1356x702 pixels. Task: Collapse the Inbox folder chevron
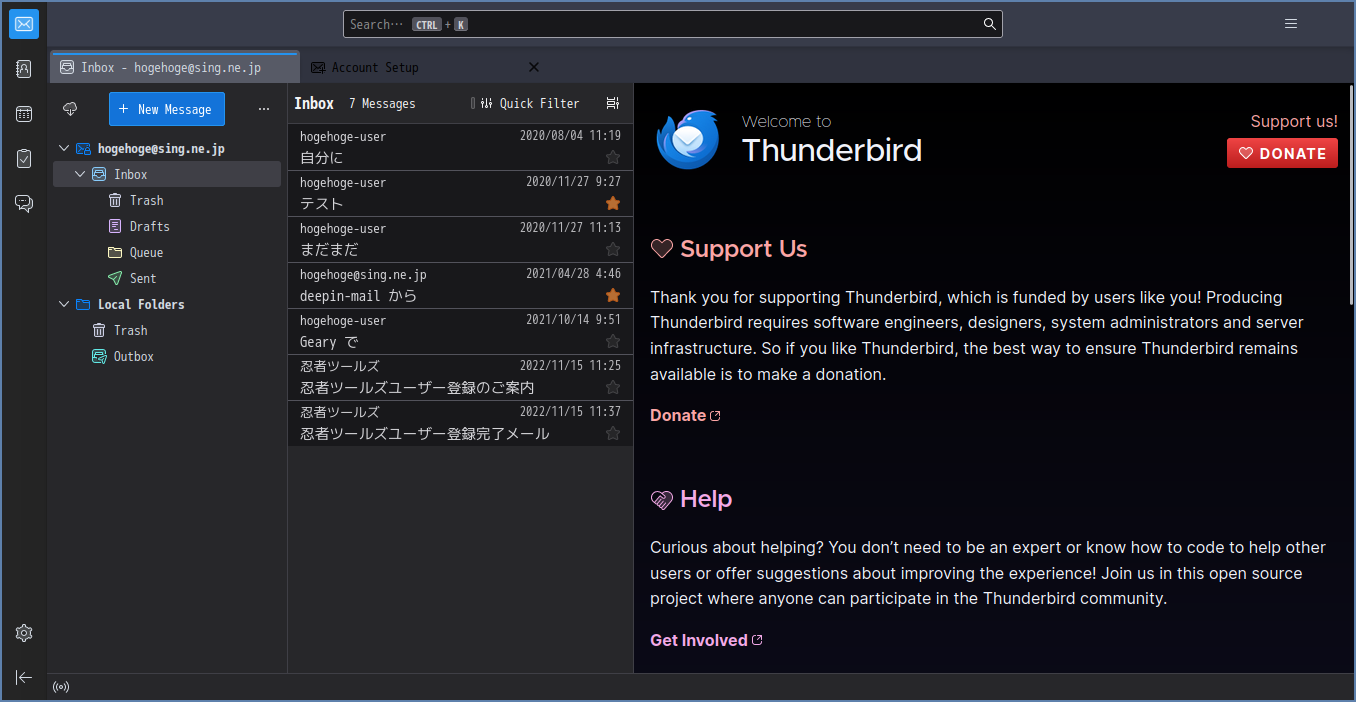(x=80, y=174)
